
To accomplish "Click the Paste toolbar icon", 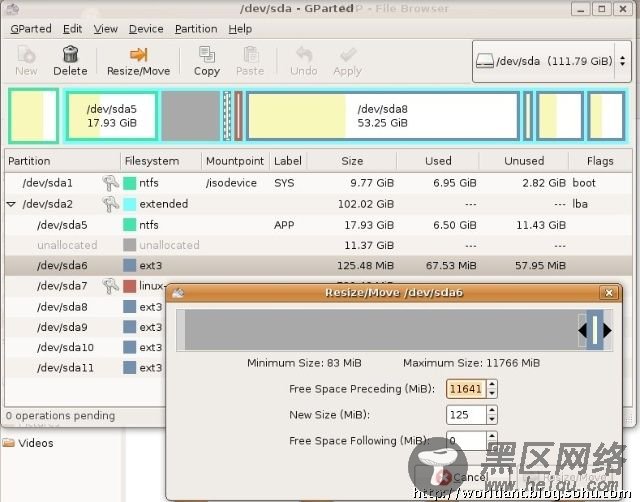I will (250, 54).
